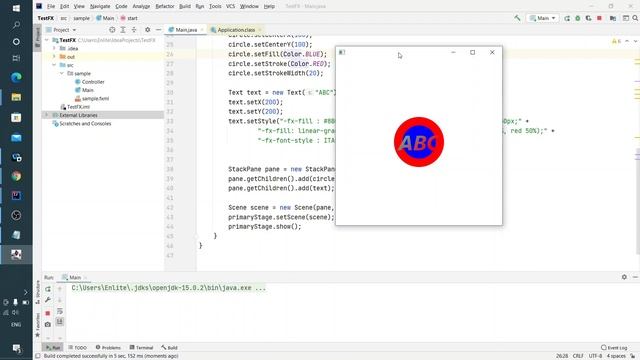Switch to the Main.java editor tab
640x360 pixels.
186,30
